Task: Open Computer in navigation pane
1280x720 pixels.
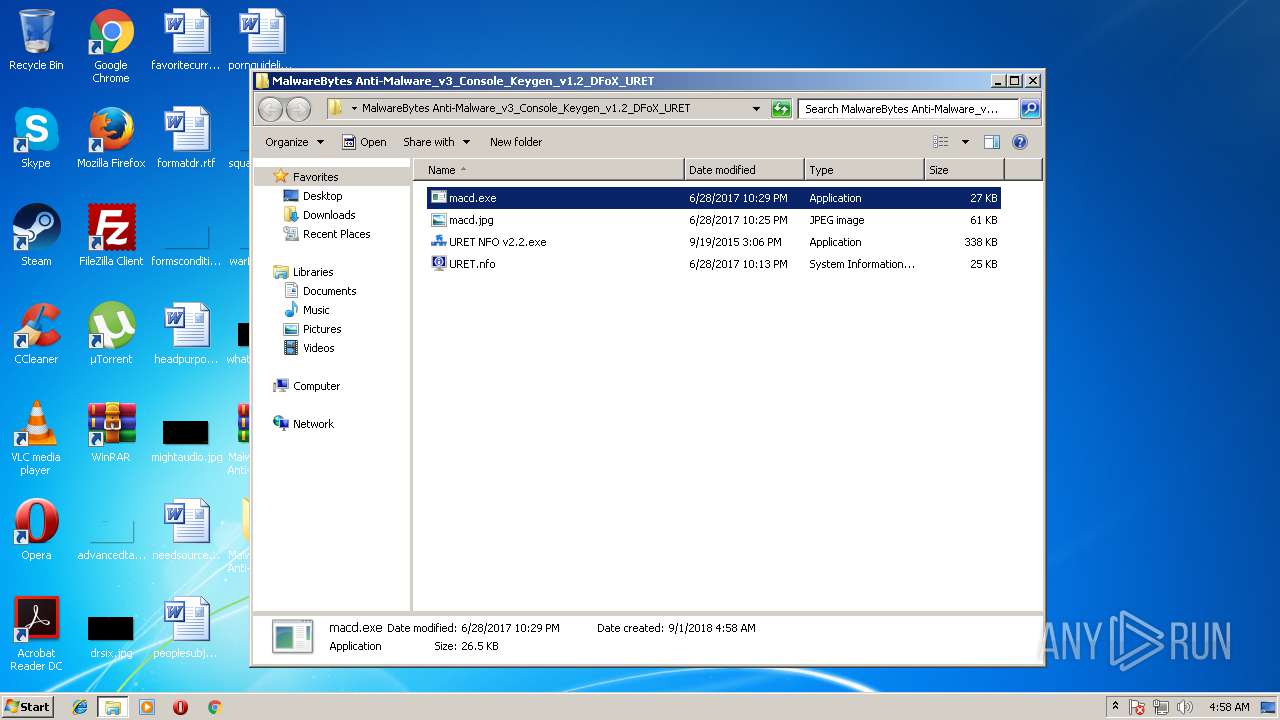Action: pyautogui.click(x=316, y=386)
